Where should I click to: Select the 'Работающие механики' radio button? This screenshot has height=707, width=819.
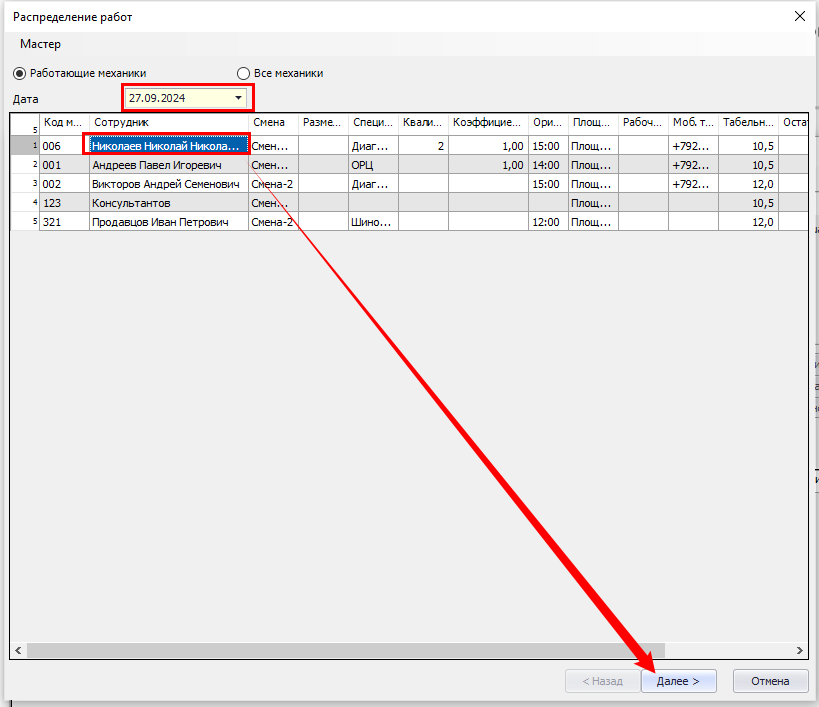tap(19, 73)
